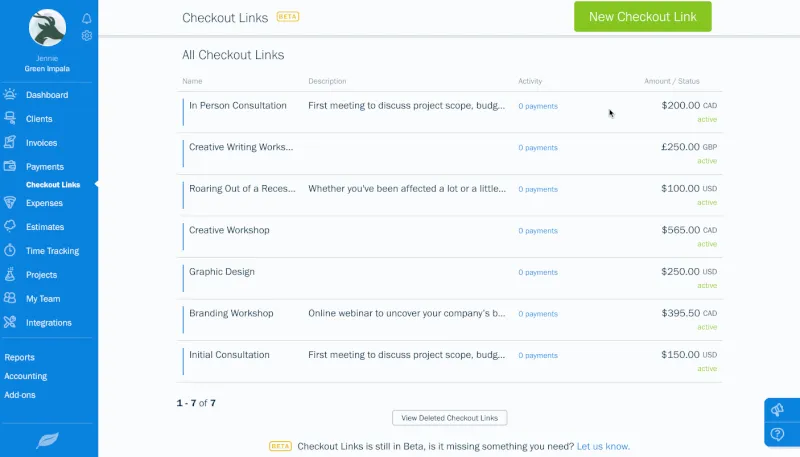Click the Dashboard sidebar icon

10,95
